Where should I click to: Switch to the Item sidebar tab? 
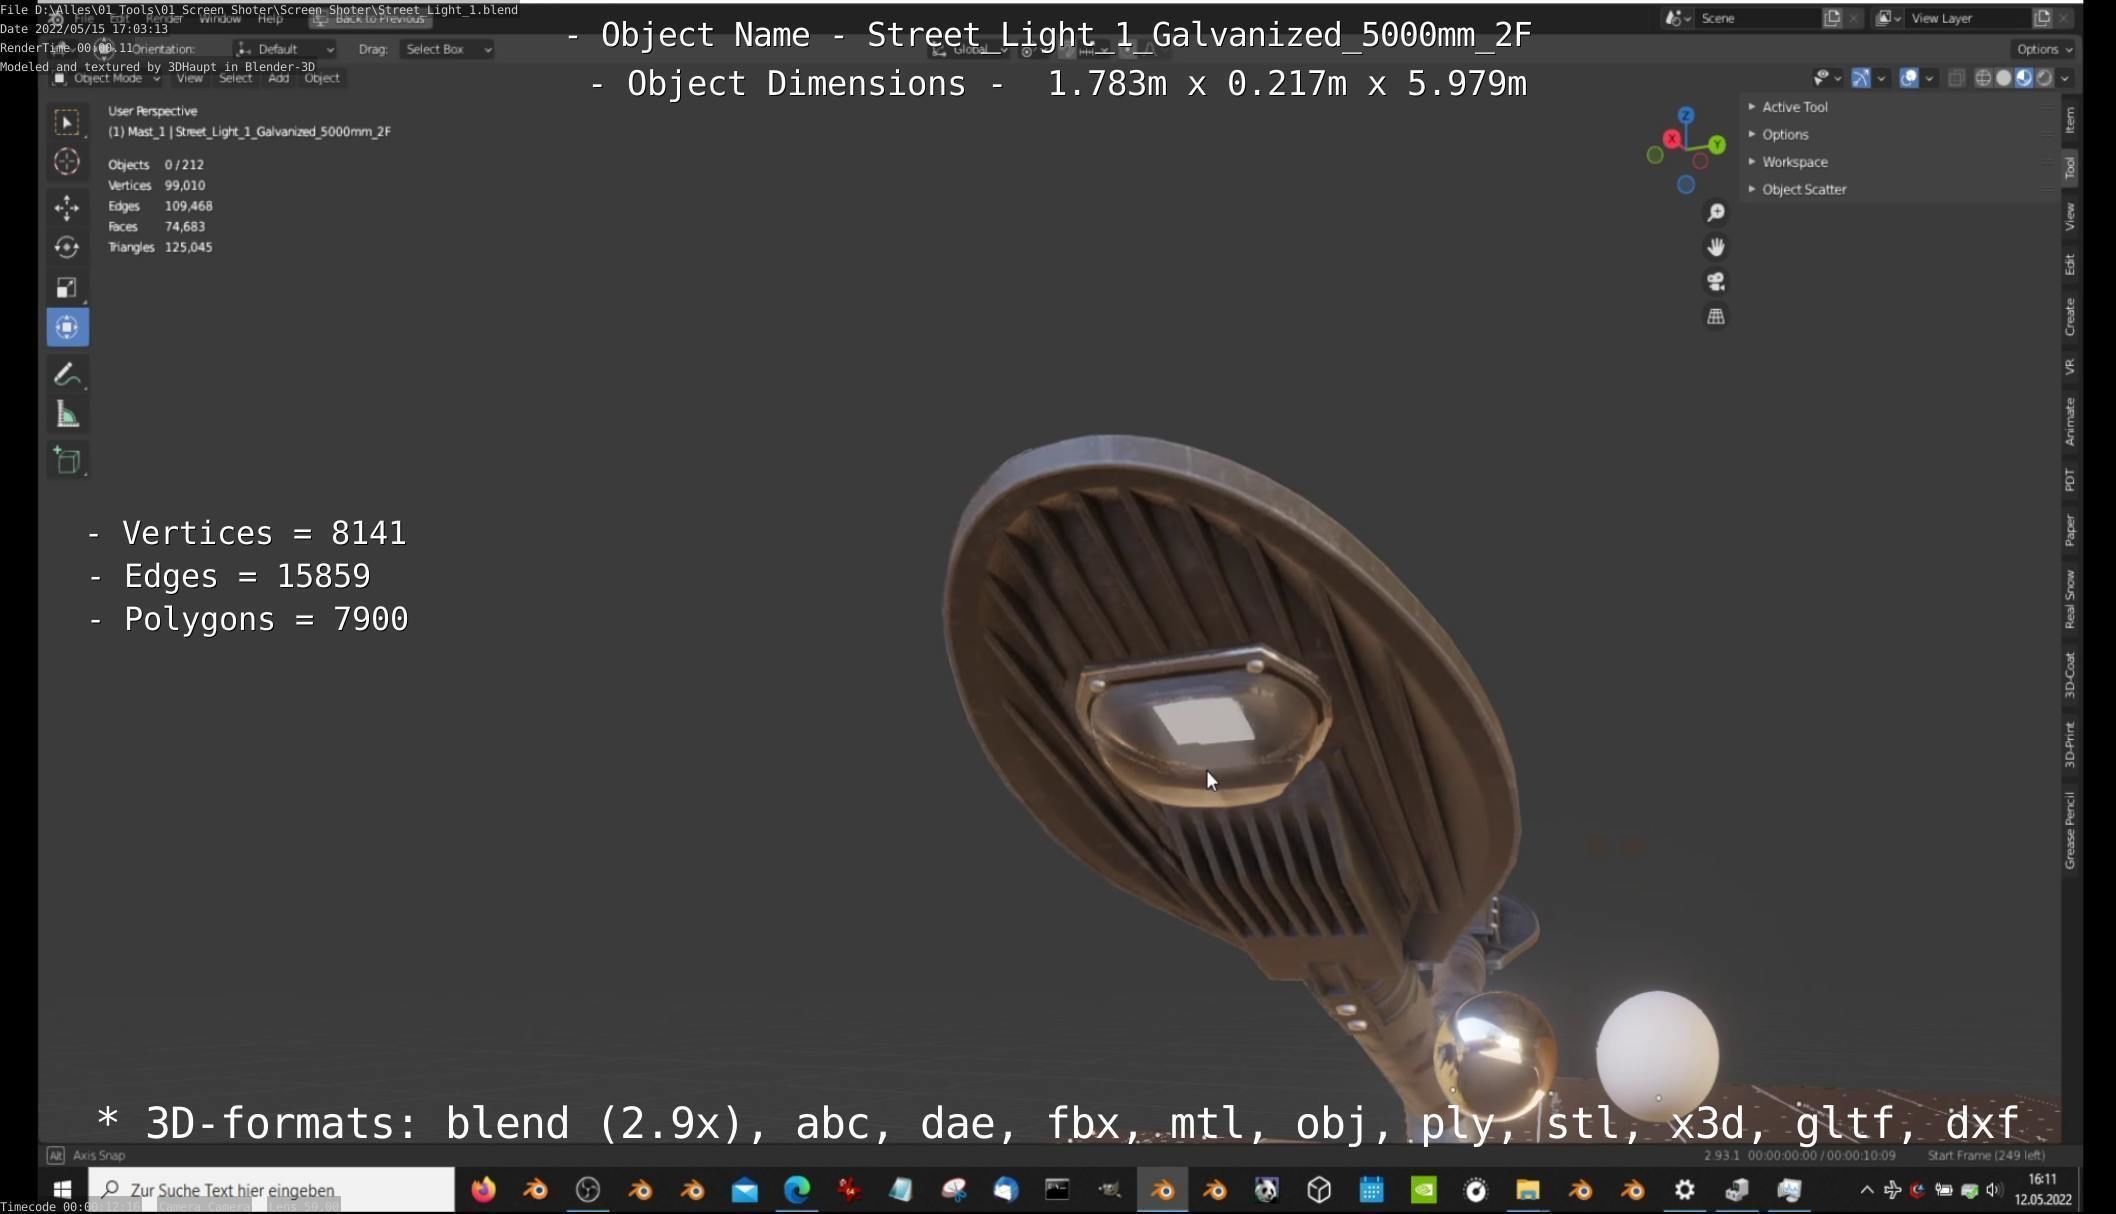tap(2070, 120)
